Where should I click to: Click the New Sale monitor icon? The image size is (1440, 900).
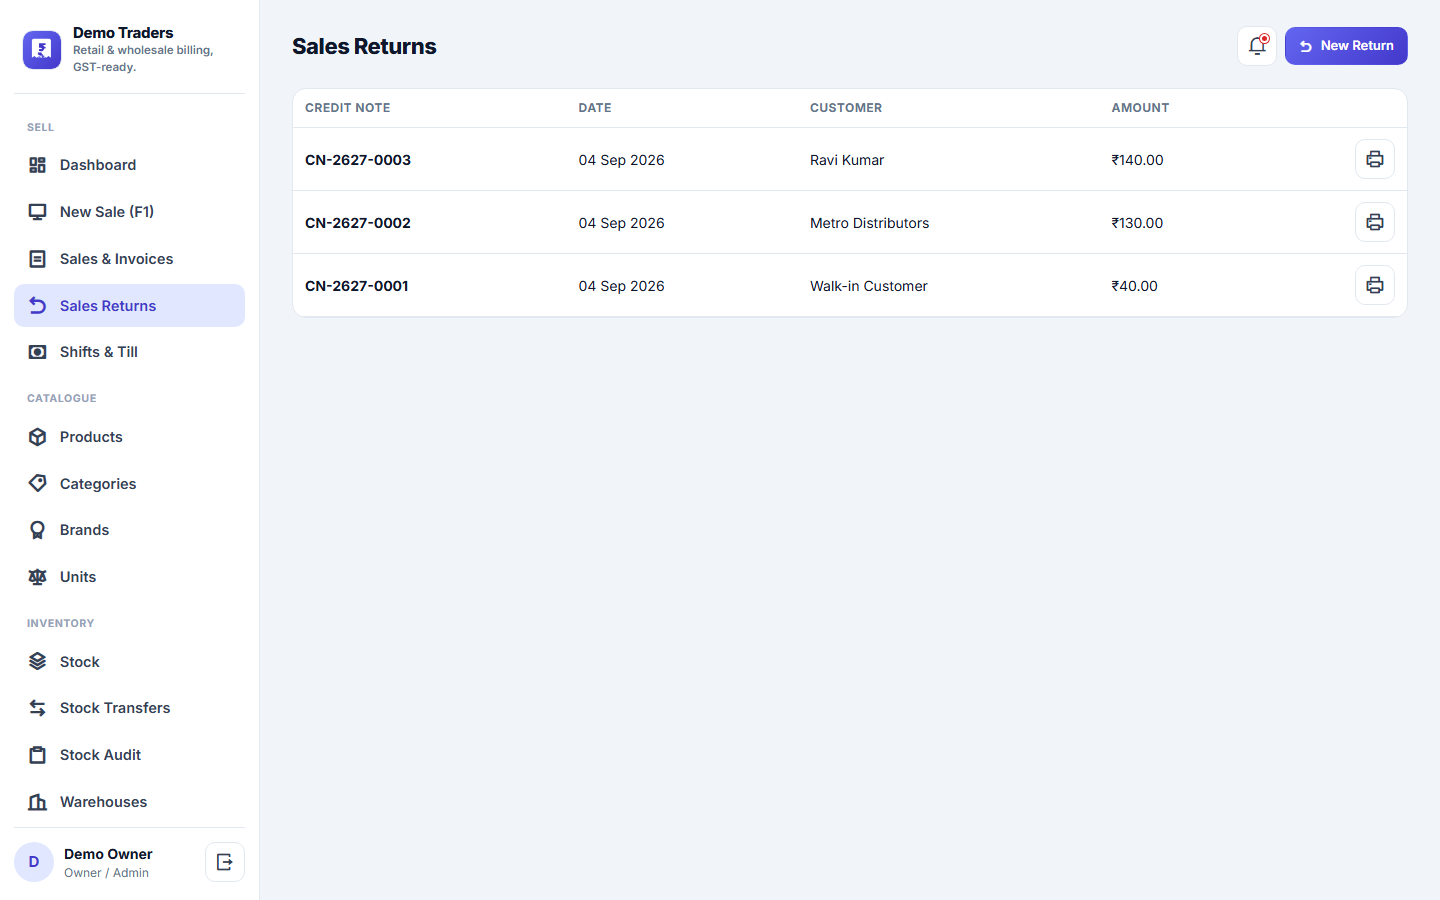coord(38,212)
